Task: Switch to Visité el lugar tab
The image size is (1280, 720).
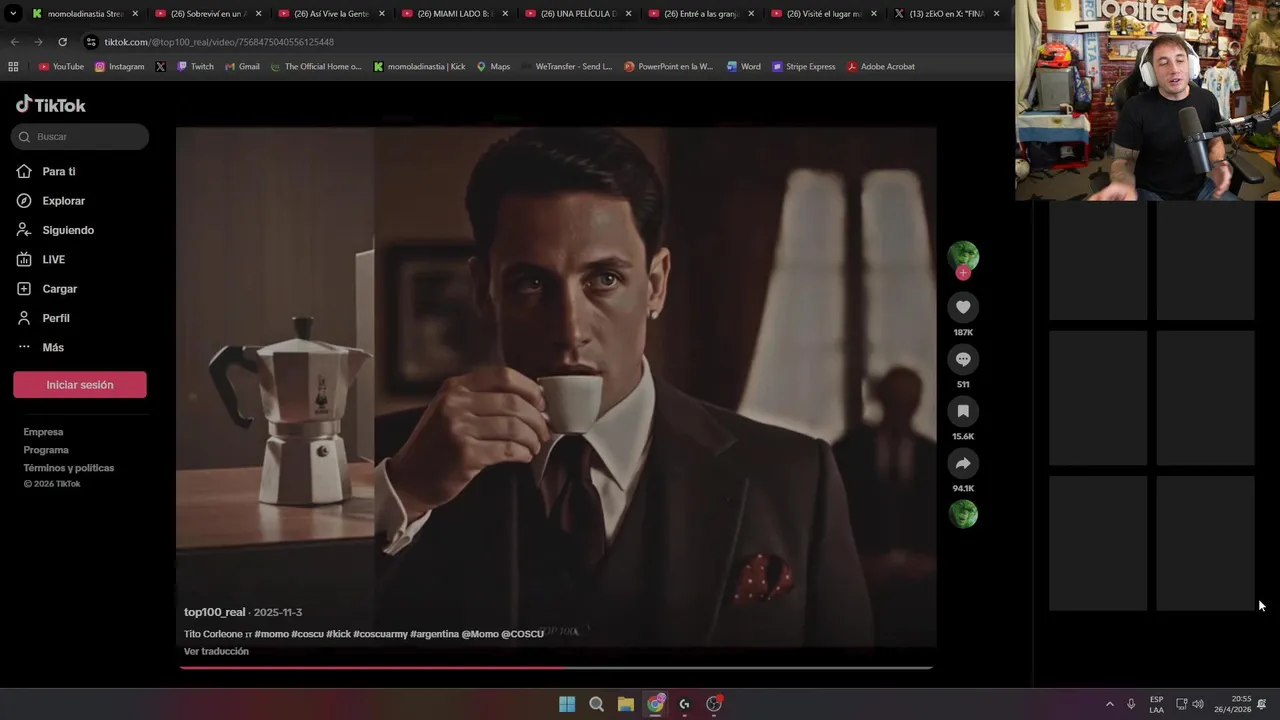Action: [x=824, y=14]
